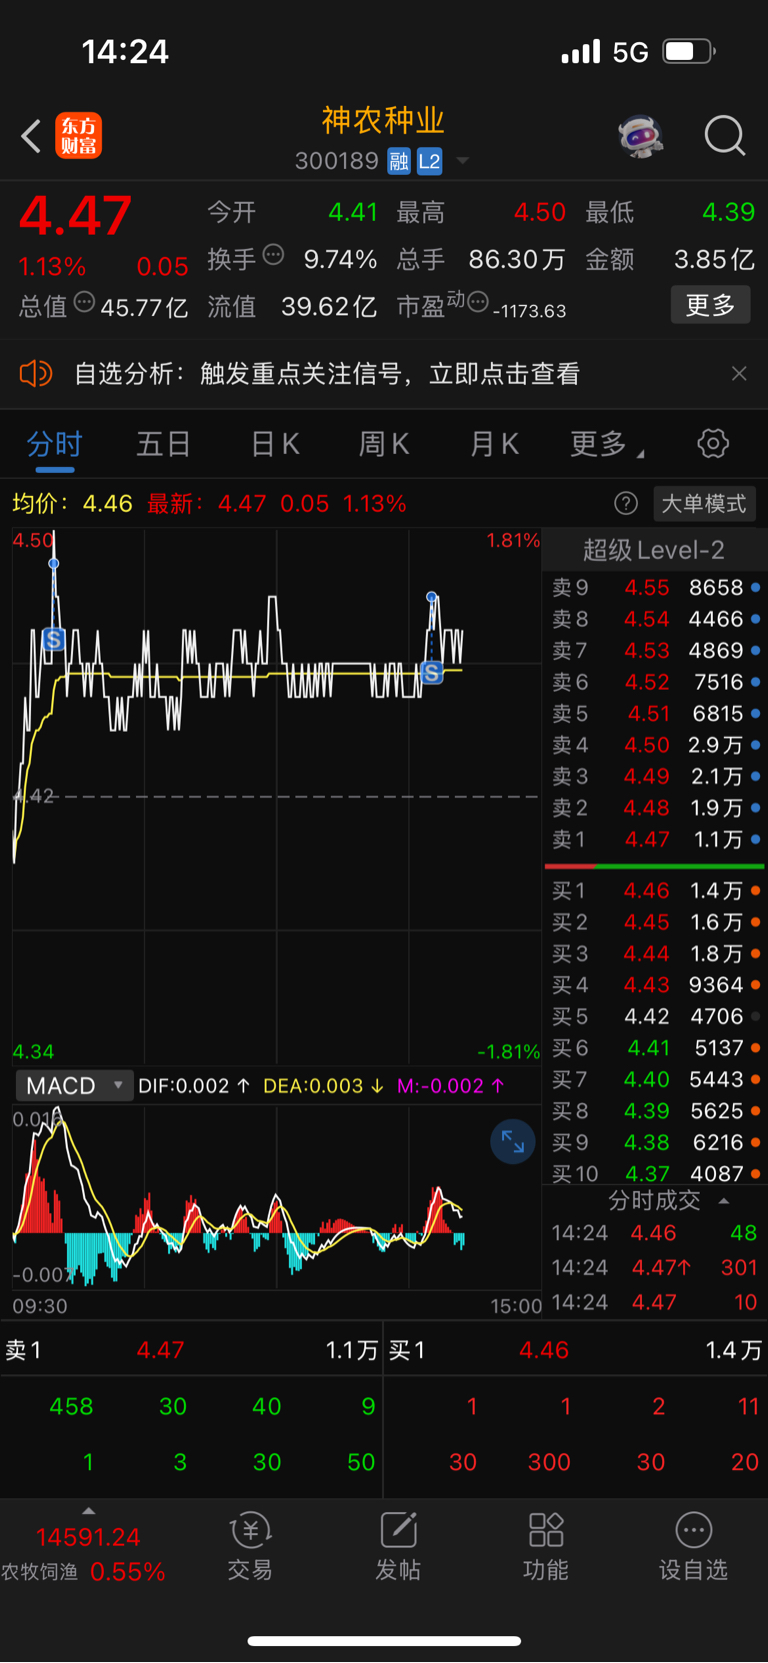This screenshot has width=768, height=1663.
Task: Open the 东方财富 logo icon
Action: point(78,136)
